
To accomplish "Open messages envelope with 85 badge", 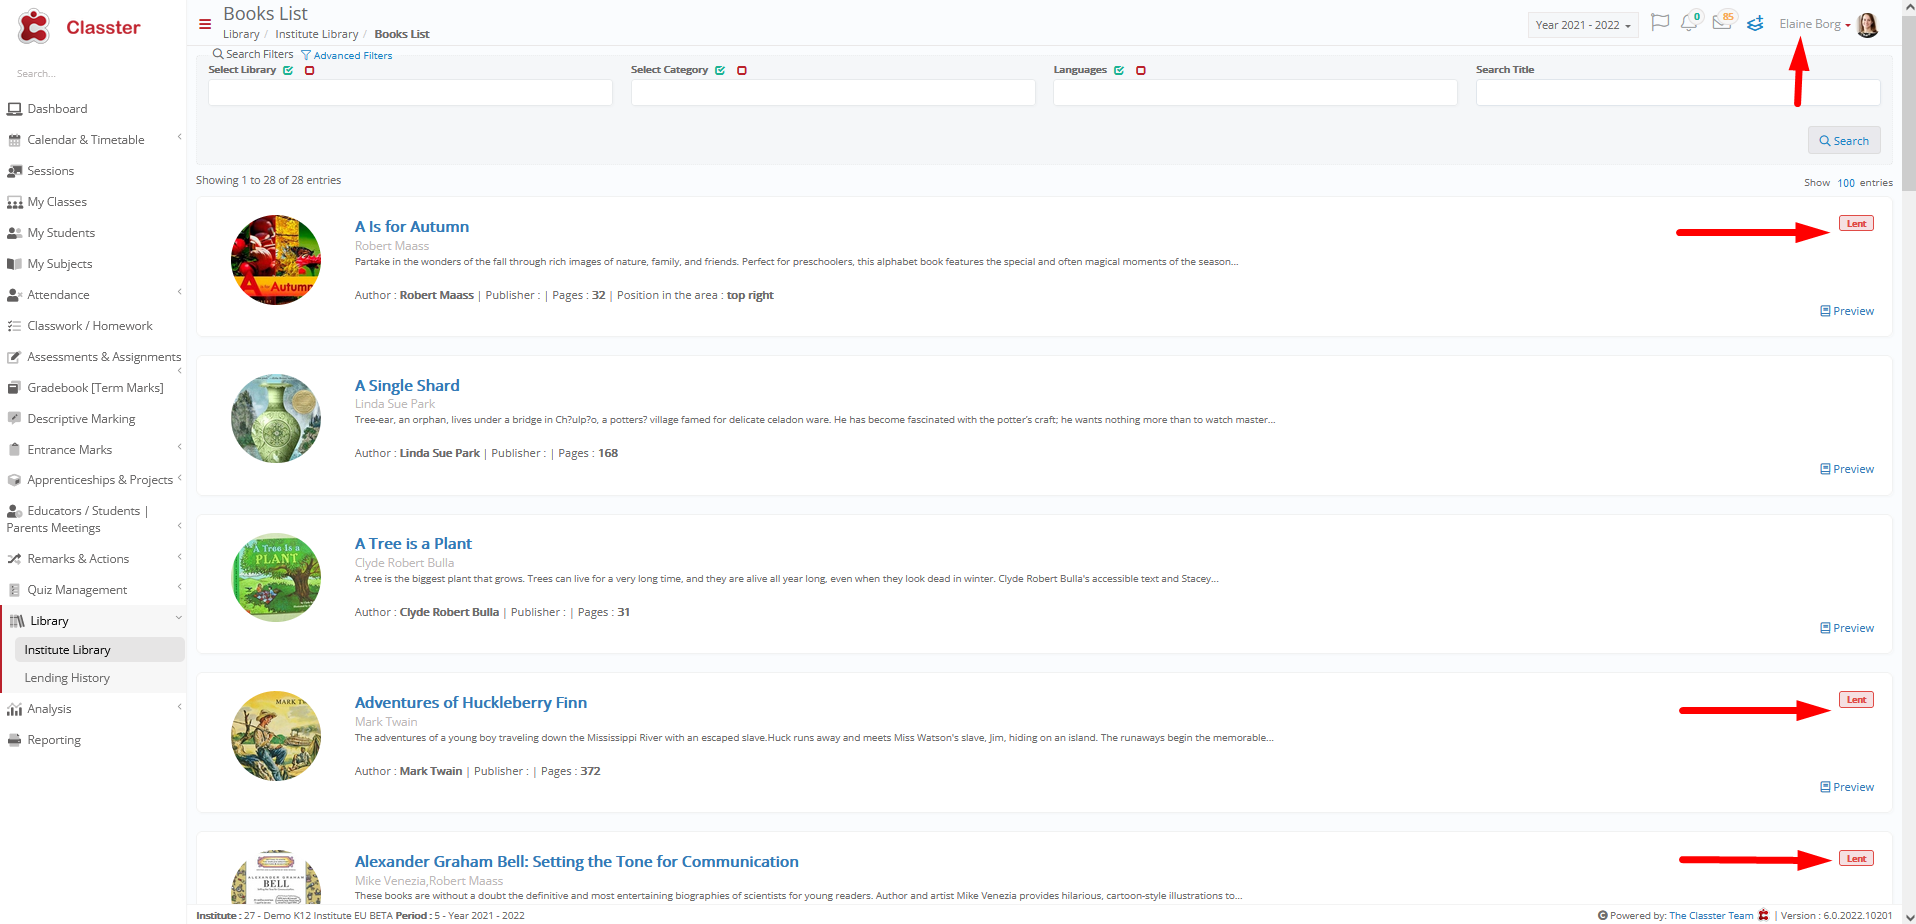I will [1722, 22].
